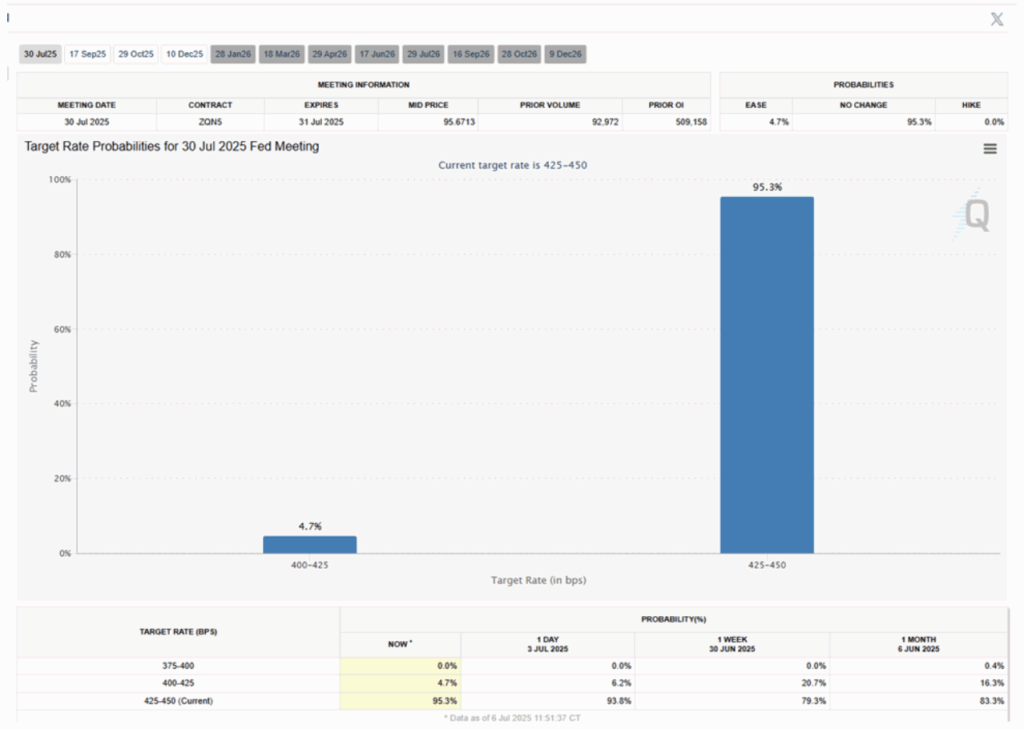Select the 9 Dec26 meeting tab
Viewport: 1024px width, 729px height.
[x=565, y=54]
